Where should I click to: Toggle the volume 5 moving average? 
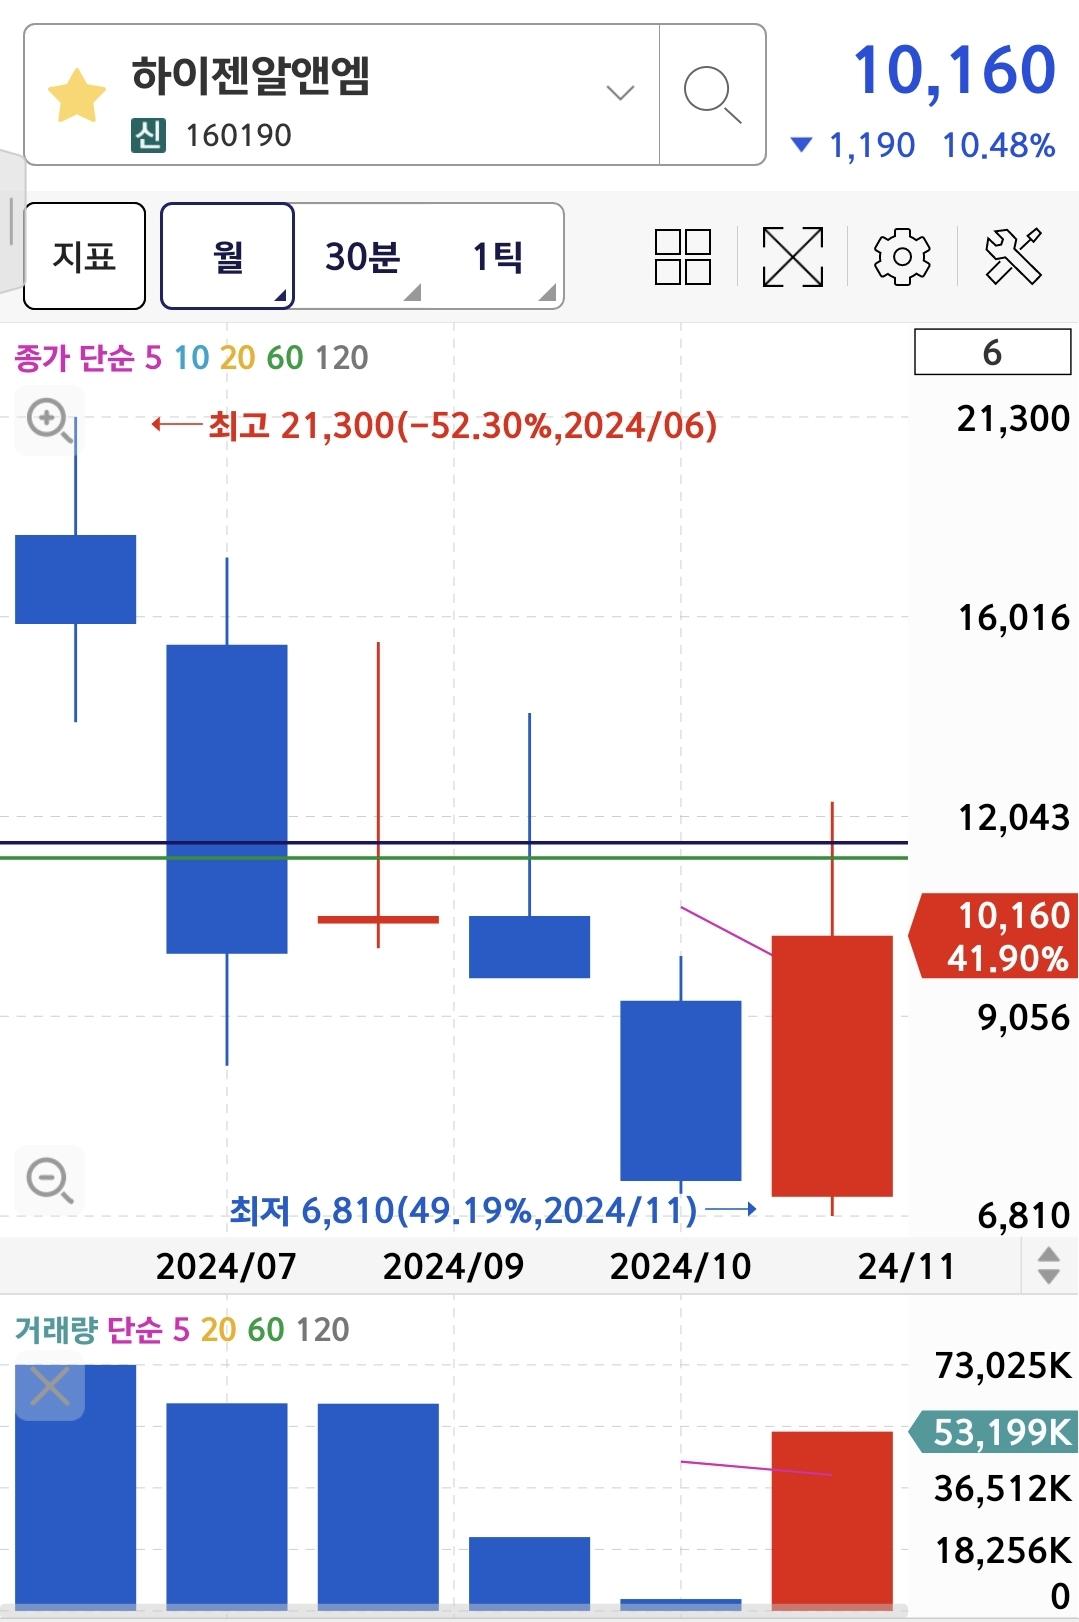click(181, 1330)
